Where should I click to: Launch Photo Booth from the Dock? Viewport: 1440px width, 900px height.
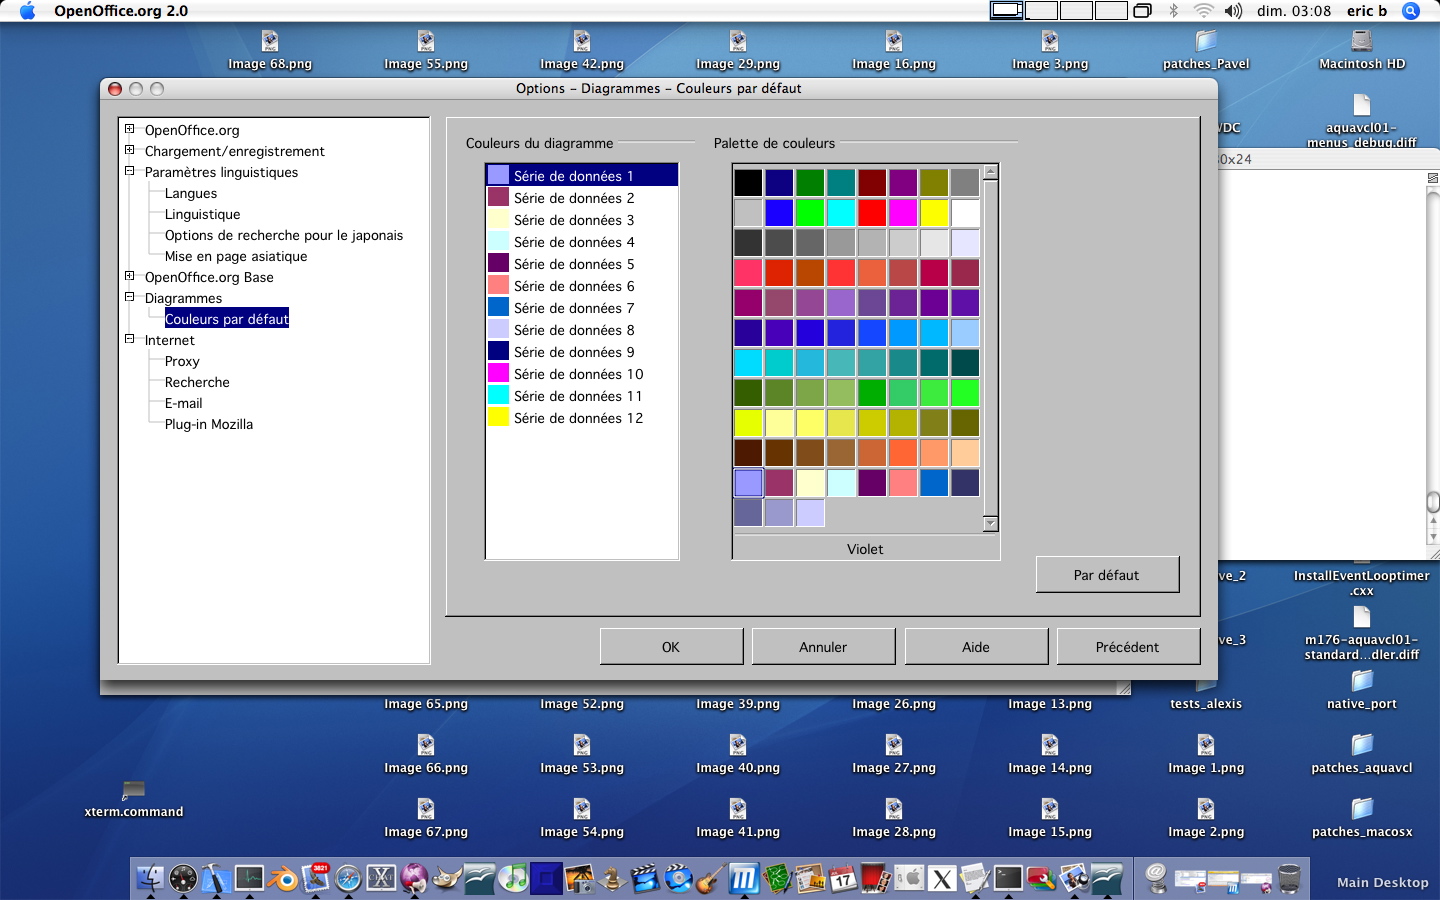click(876, 878)
